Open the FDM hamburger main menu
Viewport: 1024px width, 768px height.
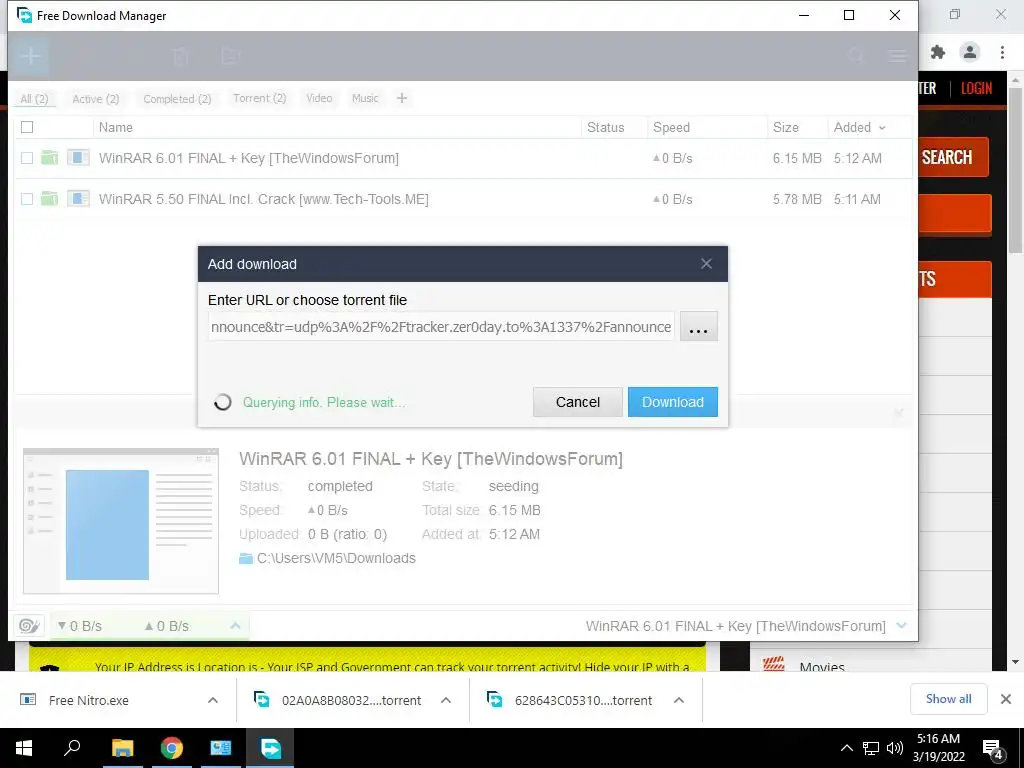click(x=897, y=56)
